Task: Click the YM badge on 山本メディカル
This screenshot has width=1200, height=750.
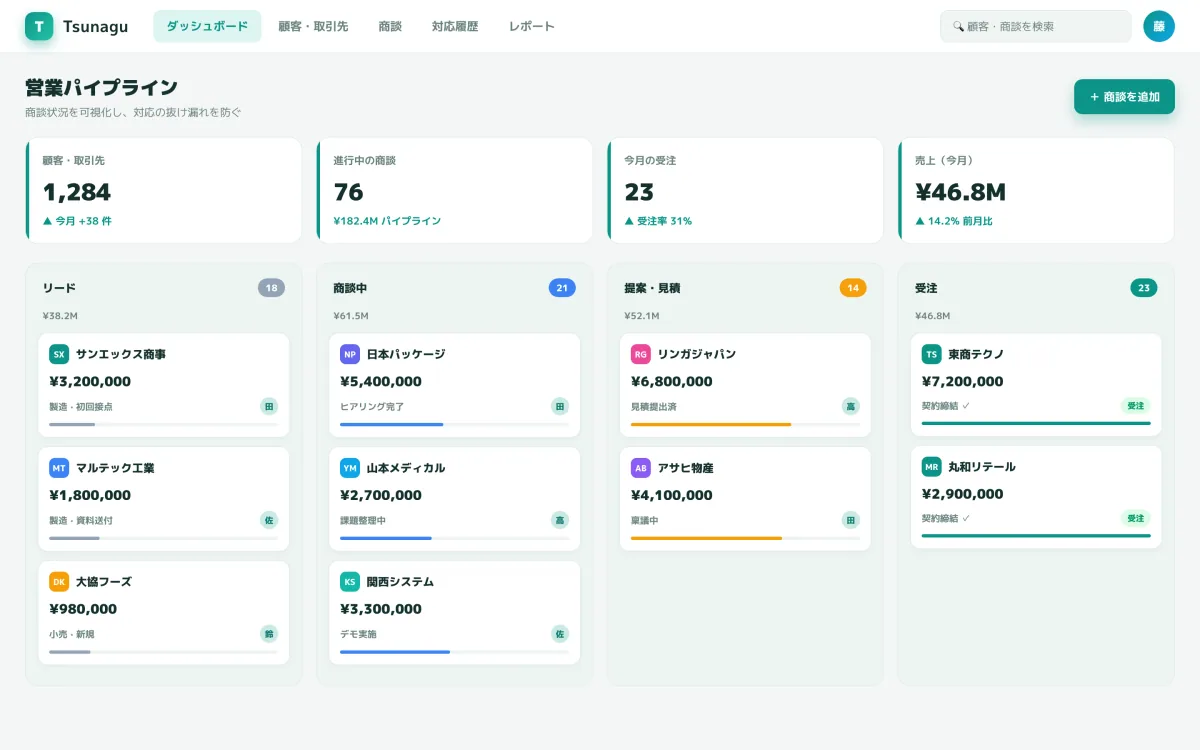Action: point(350,468)
